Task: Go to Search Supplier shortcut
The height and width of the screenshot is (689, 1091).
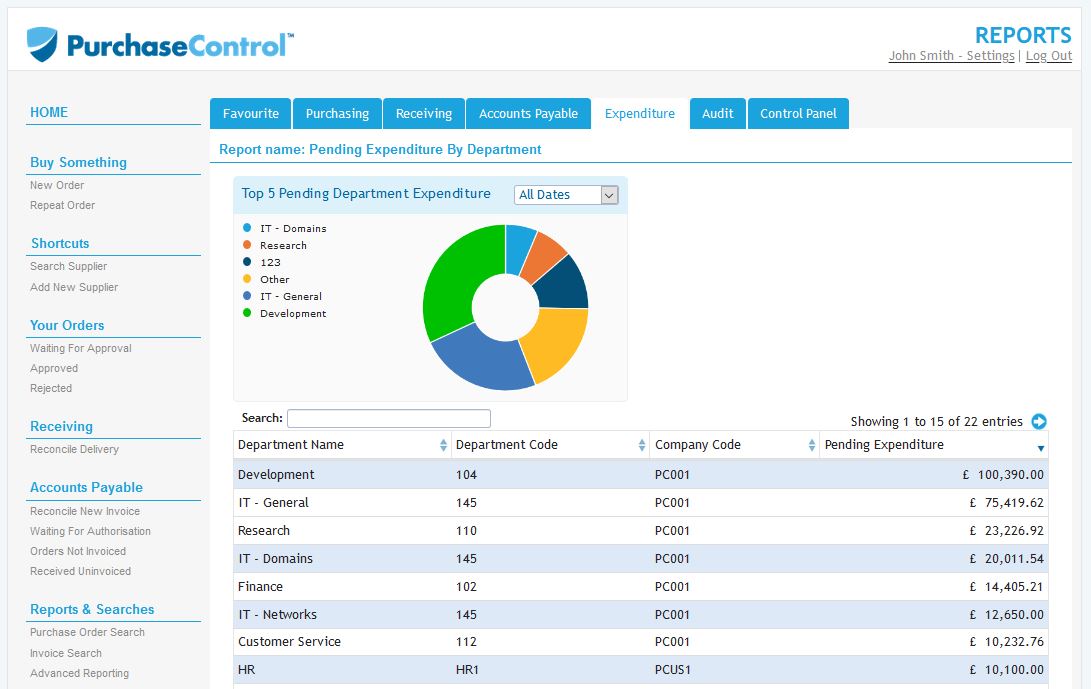Action: click(x=68, y=266)
